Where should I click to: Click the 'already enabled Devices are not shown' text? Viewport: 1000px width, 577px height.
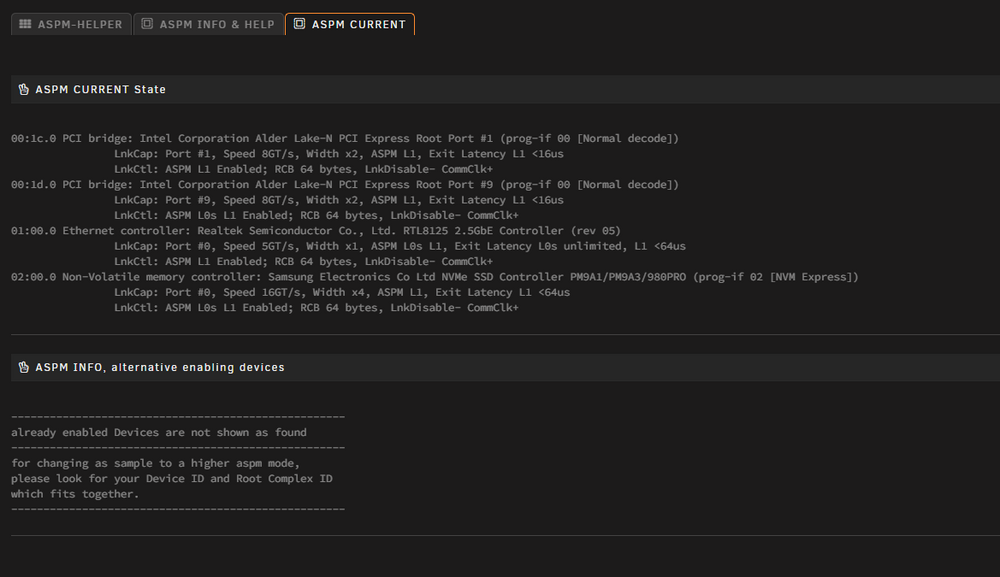[x=159, y=432]
